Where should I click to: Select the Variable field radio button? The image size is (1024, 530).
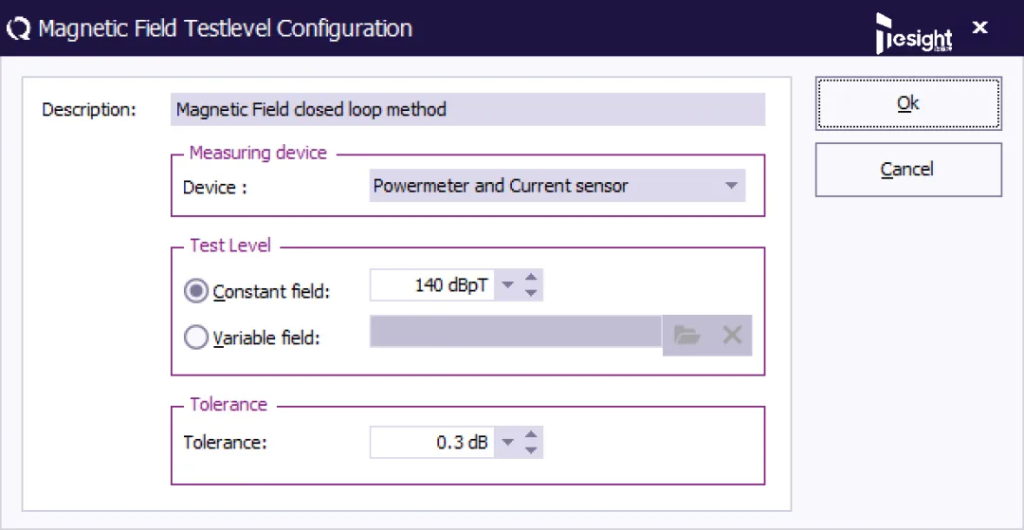(196, 337)
